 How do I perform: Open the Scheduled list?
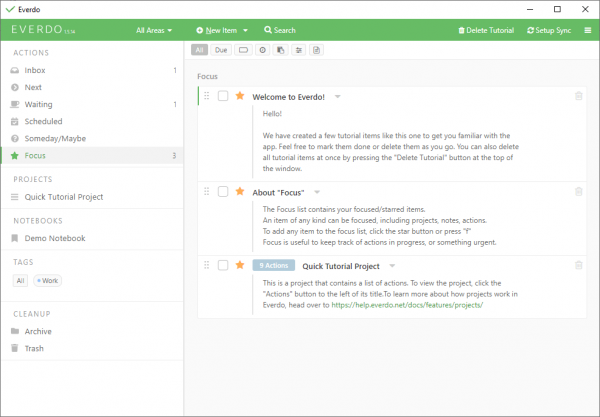coord(92,121)
